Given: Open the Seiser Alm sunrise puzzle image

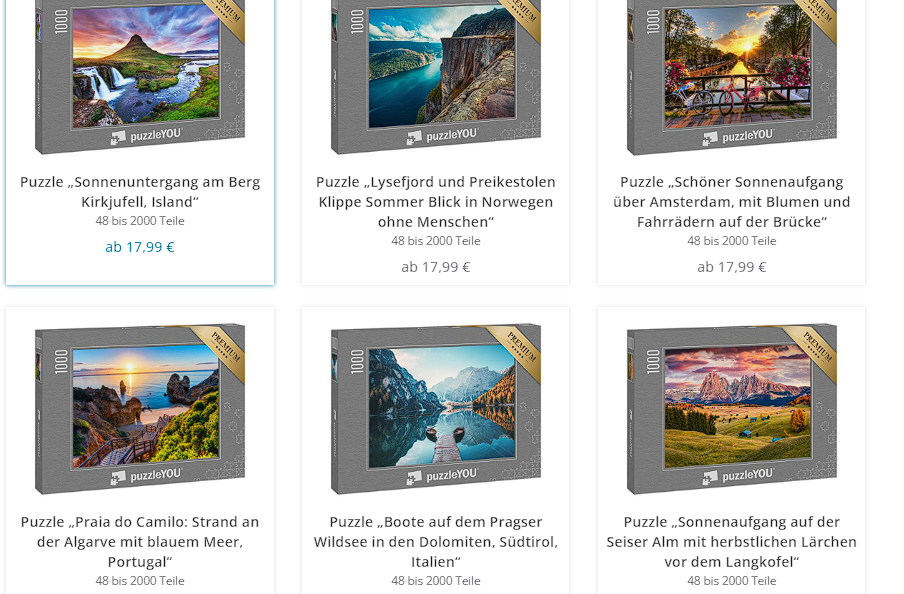Looking at the screenshot, I should point(732,409).
